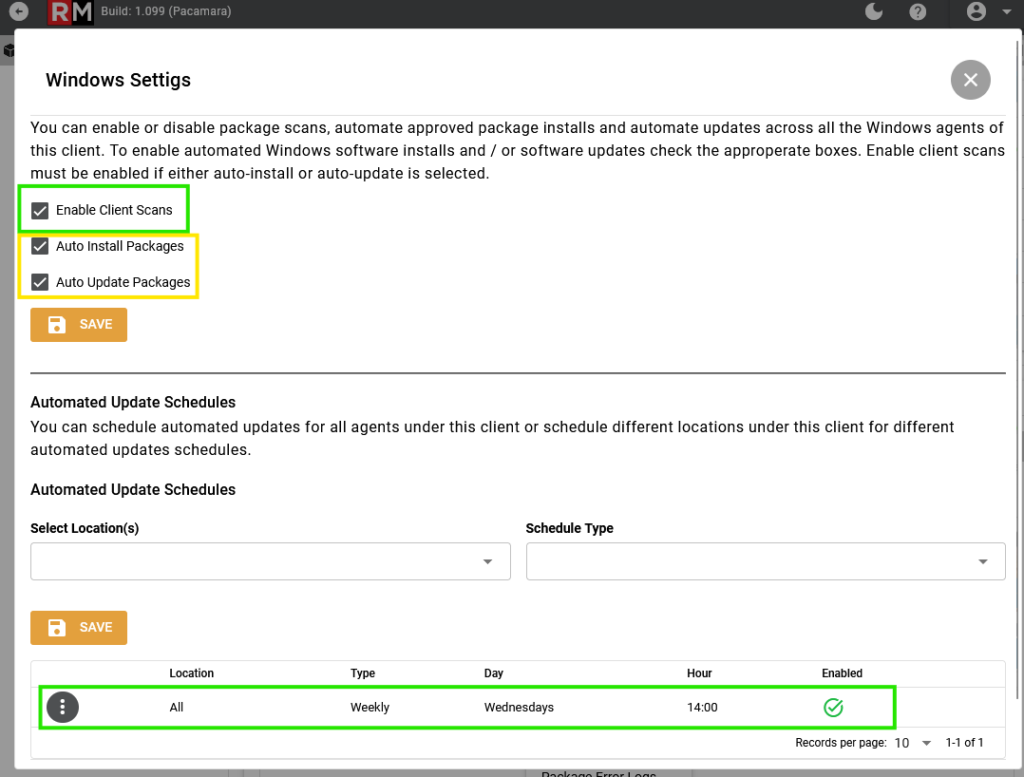
Task: Save the package scan settings
Action: (x=78, y=325)
